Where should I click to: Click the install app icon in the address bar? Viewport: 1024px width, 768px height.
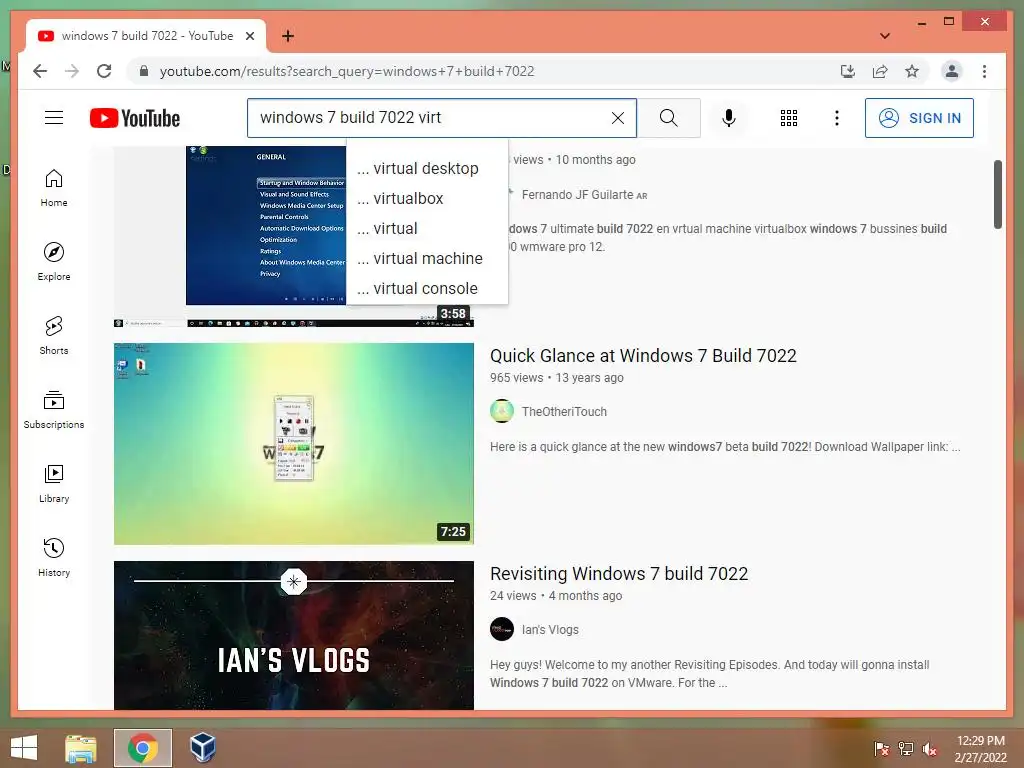coord(848,71)
